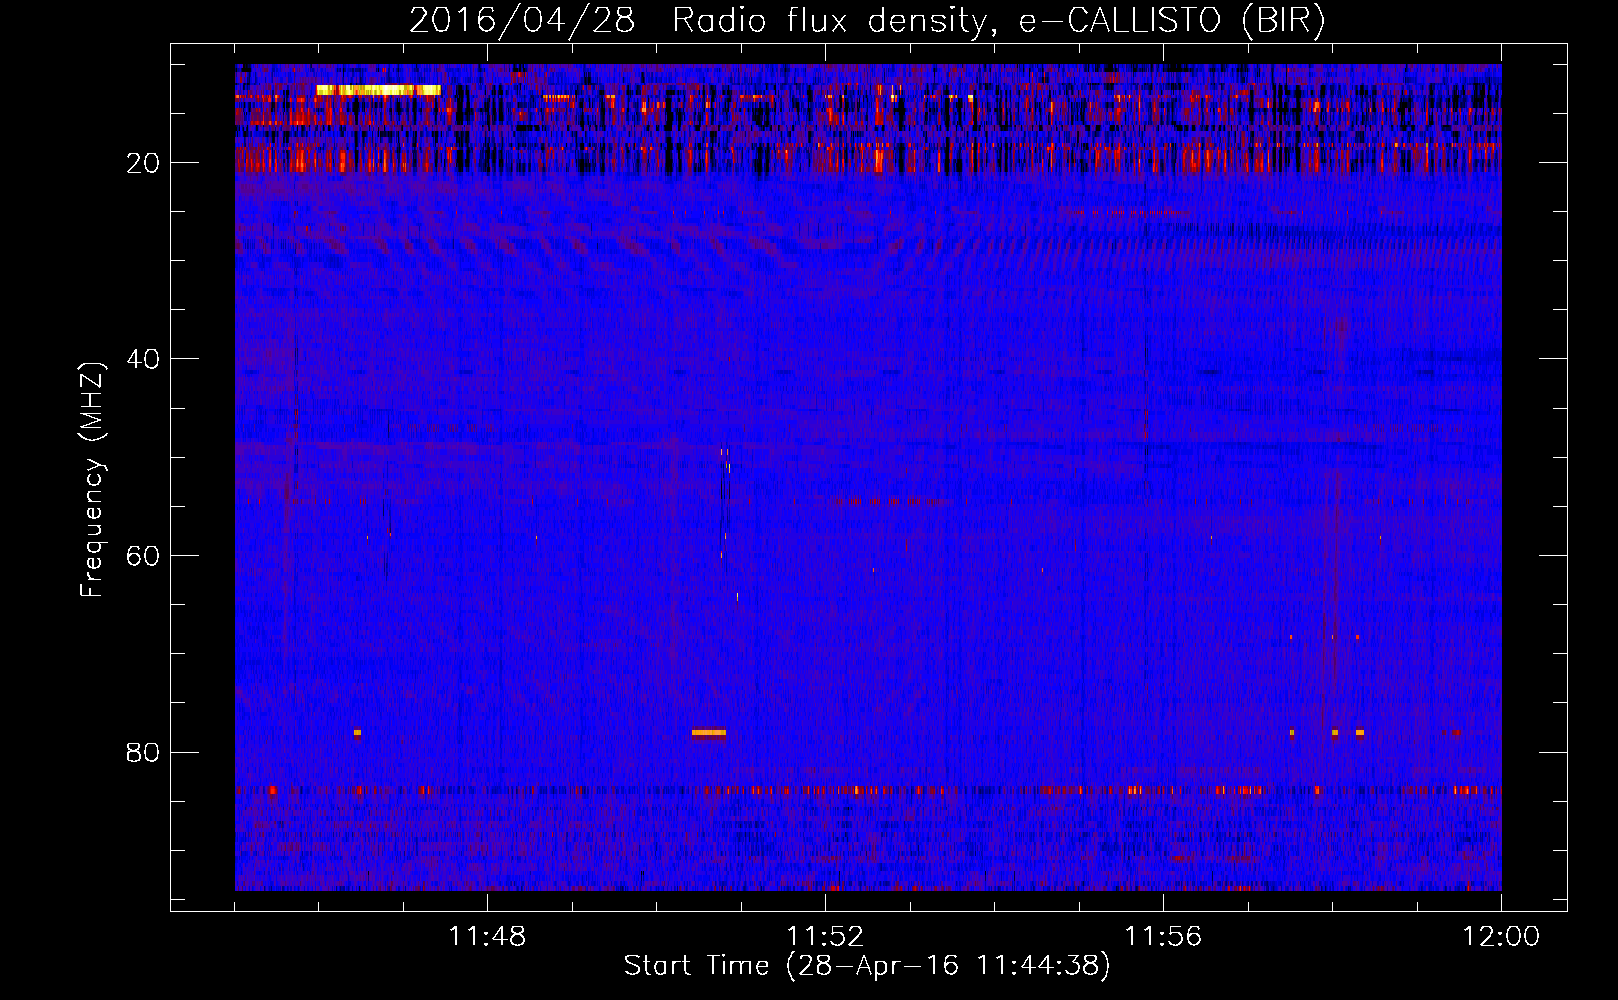Click the long orange bar near 78 MHz
1618x1000 pixels.
[709, 733]
